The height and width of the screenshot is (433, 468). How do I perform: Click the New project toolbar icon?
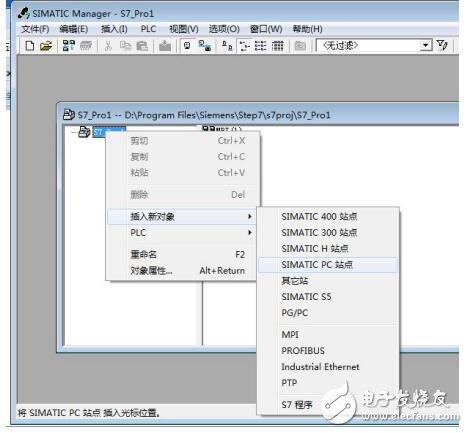click(30, 46)
